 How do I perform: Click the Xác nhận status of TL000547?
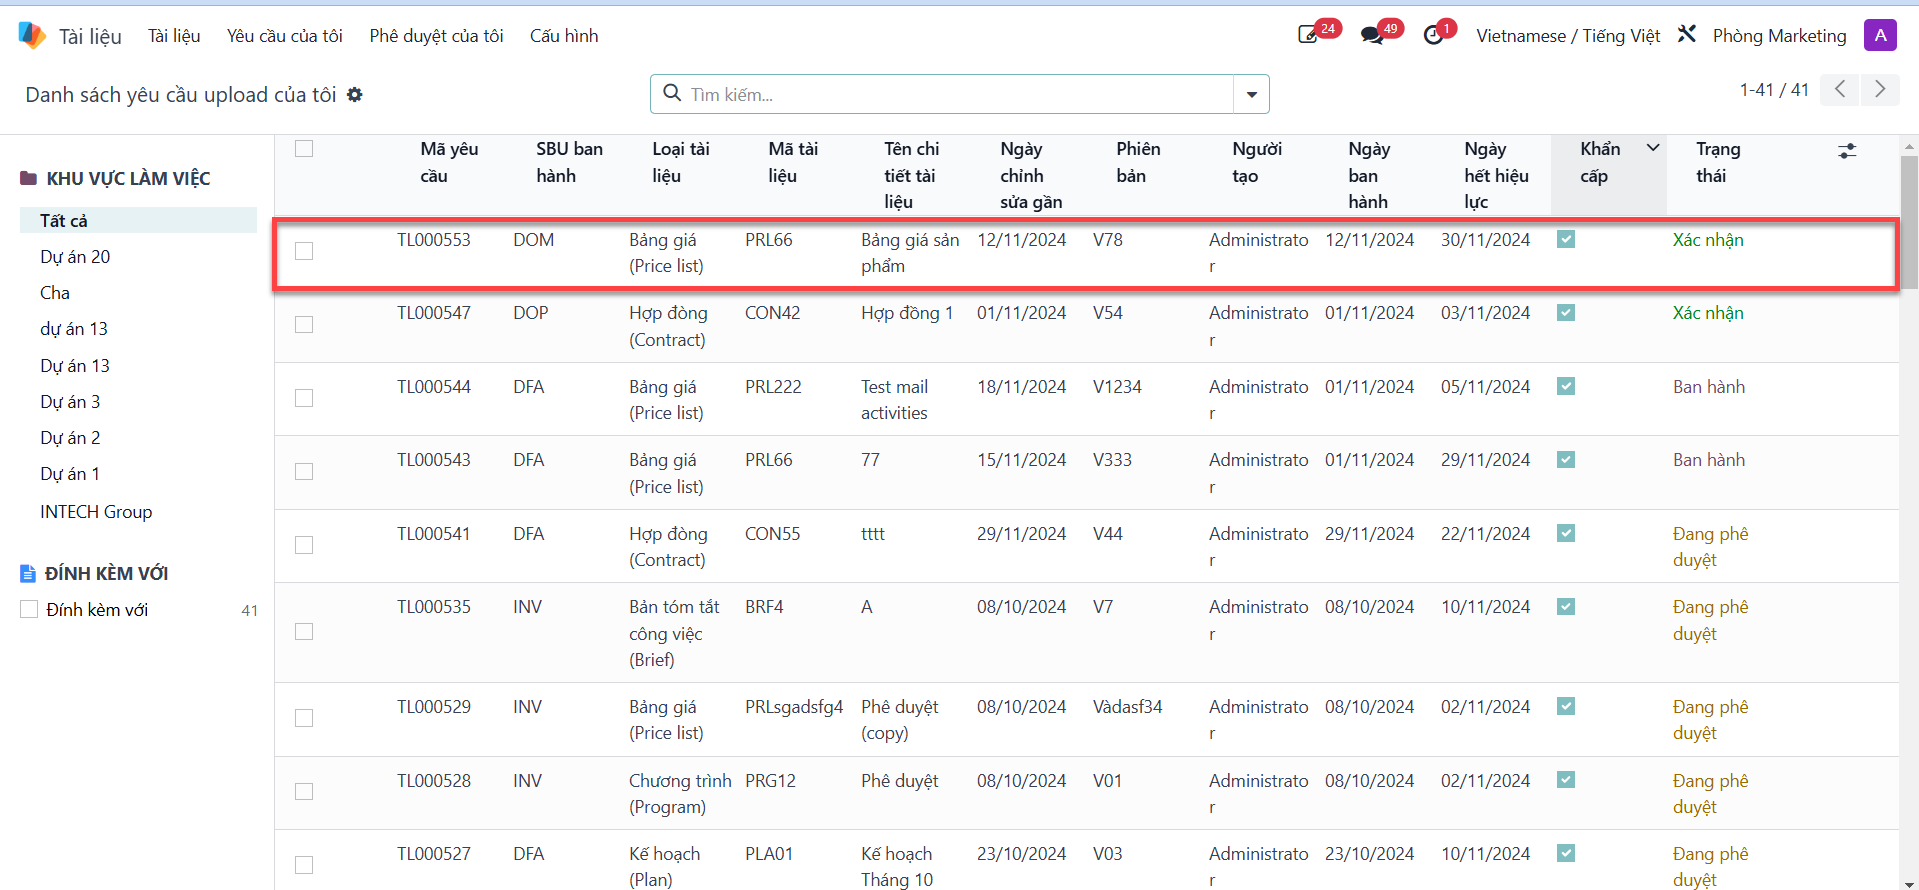tap(1708, 313)
